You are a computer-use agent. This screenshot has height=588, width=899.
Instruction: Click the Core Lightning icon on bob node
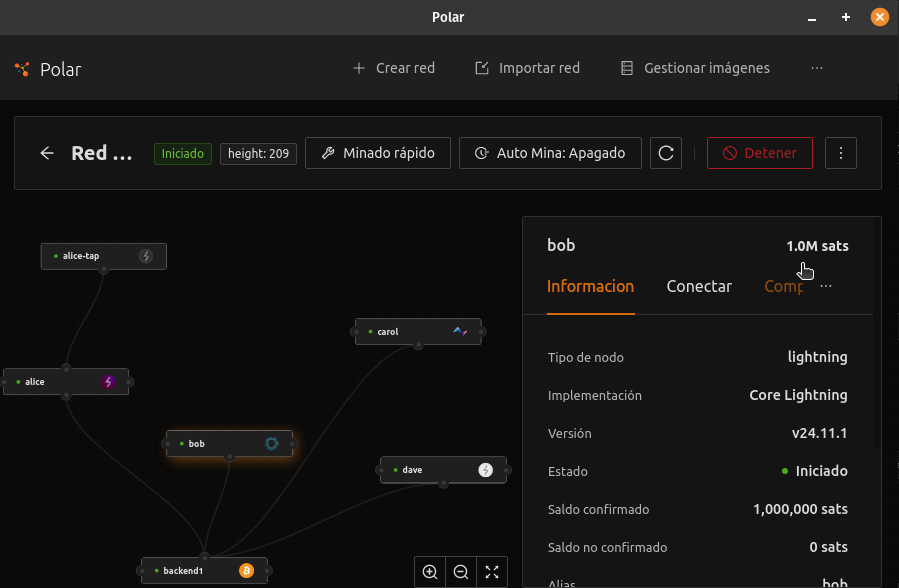point(271,443)
